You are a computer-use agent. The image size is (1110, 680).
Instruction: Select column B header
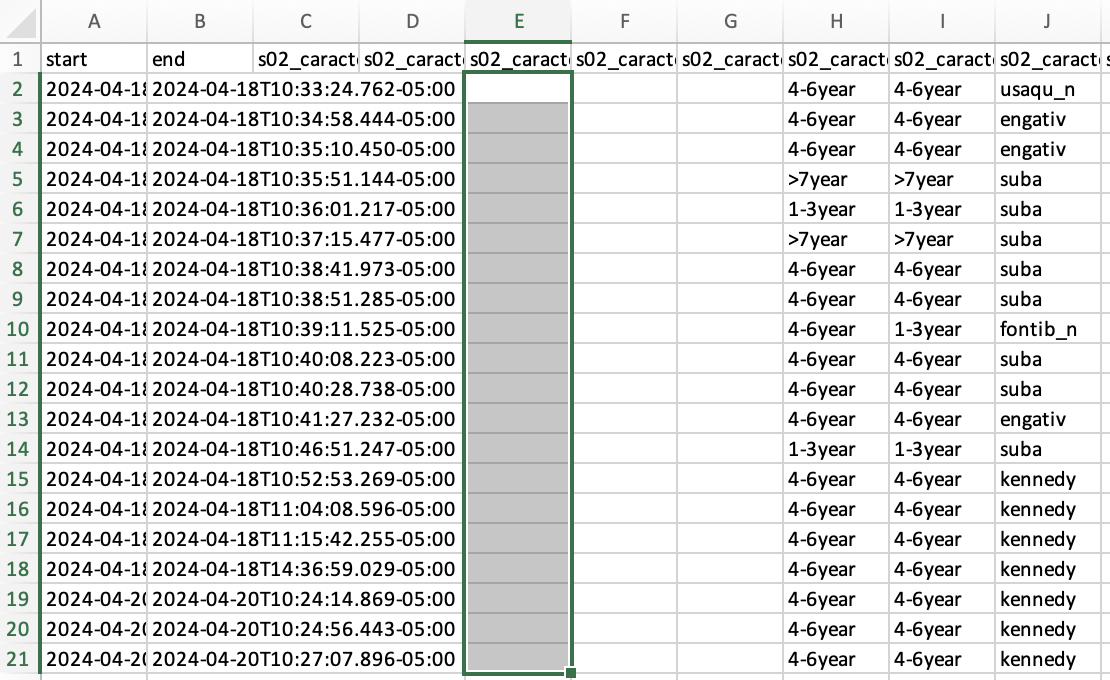click(200, 20)
